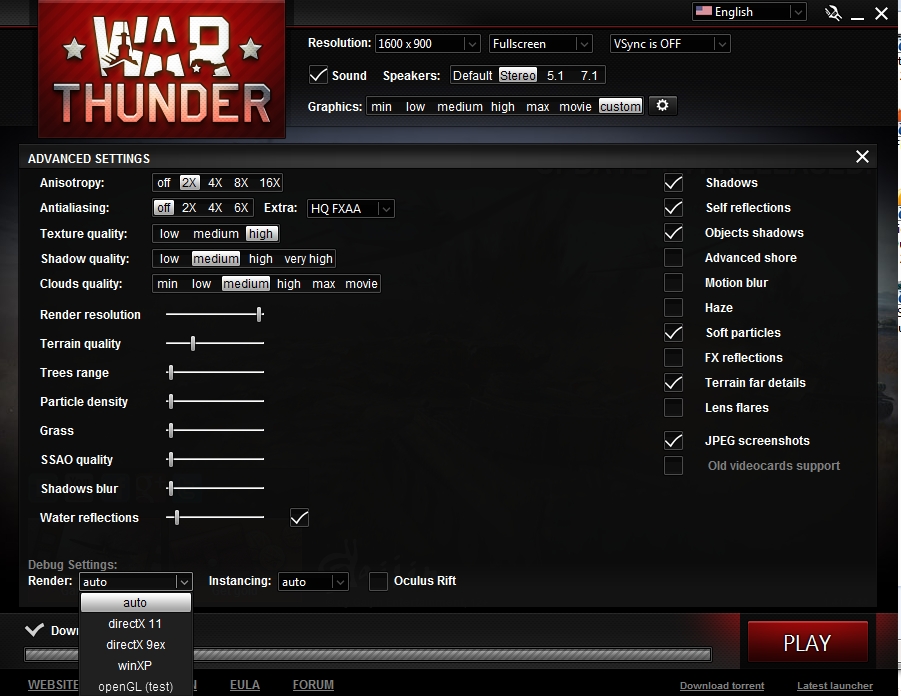901x696 pixels.
Task: Click the Shadows blur slider
Action: (x=215, y=489)
